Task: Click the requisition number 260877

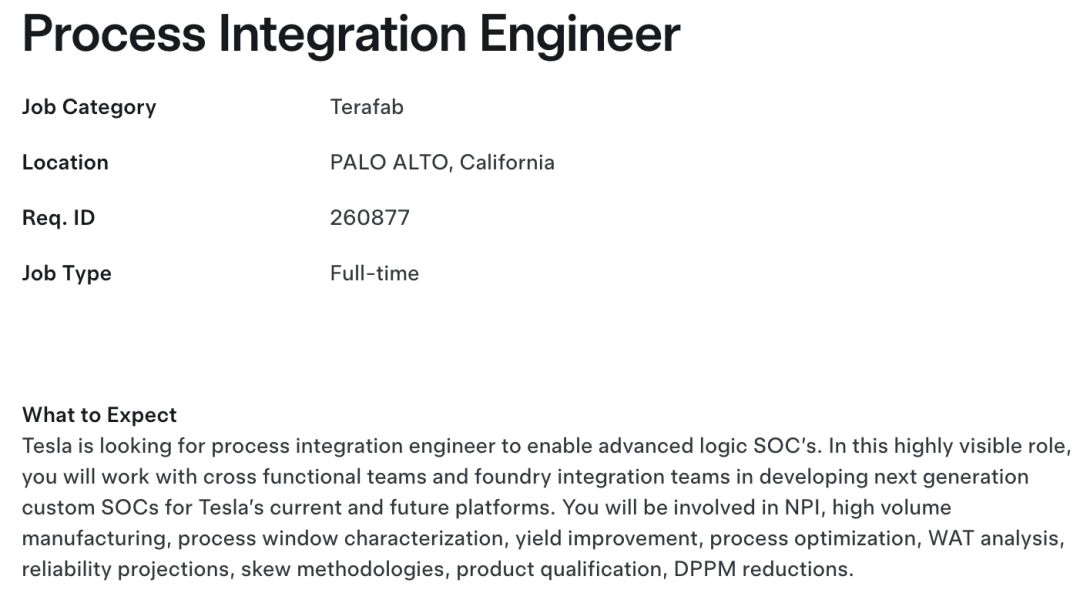Action: [x=370, y=217]
